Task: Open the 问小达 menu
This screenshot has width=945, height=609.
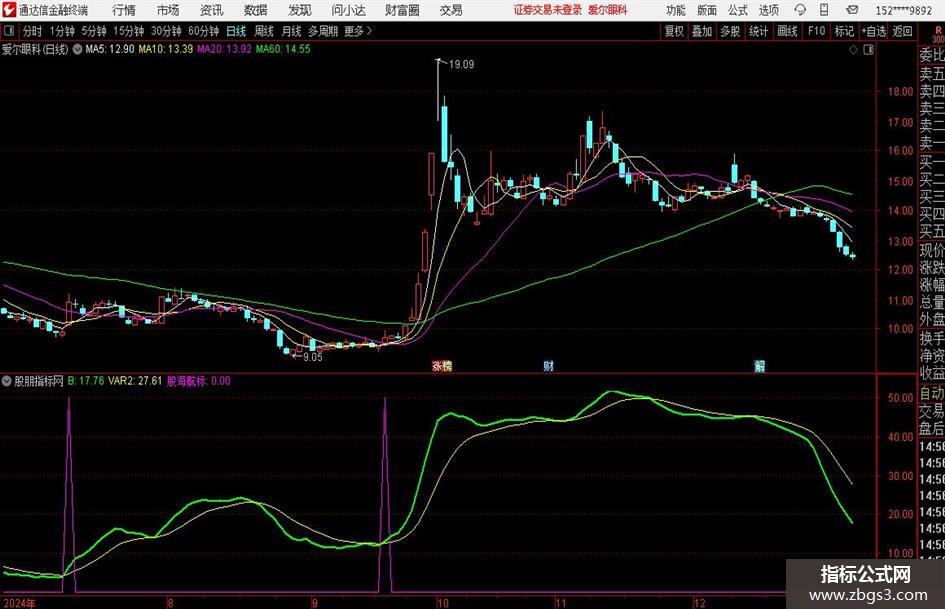Action: [348, 10]
